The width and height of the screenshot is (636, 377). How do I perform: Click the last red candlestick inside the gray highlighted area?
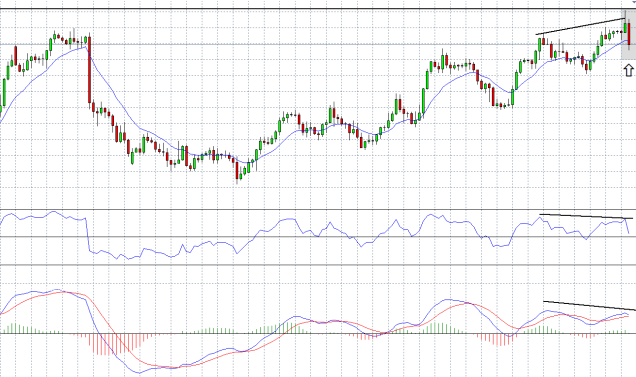[x=629, y=34]
